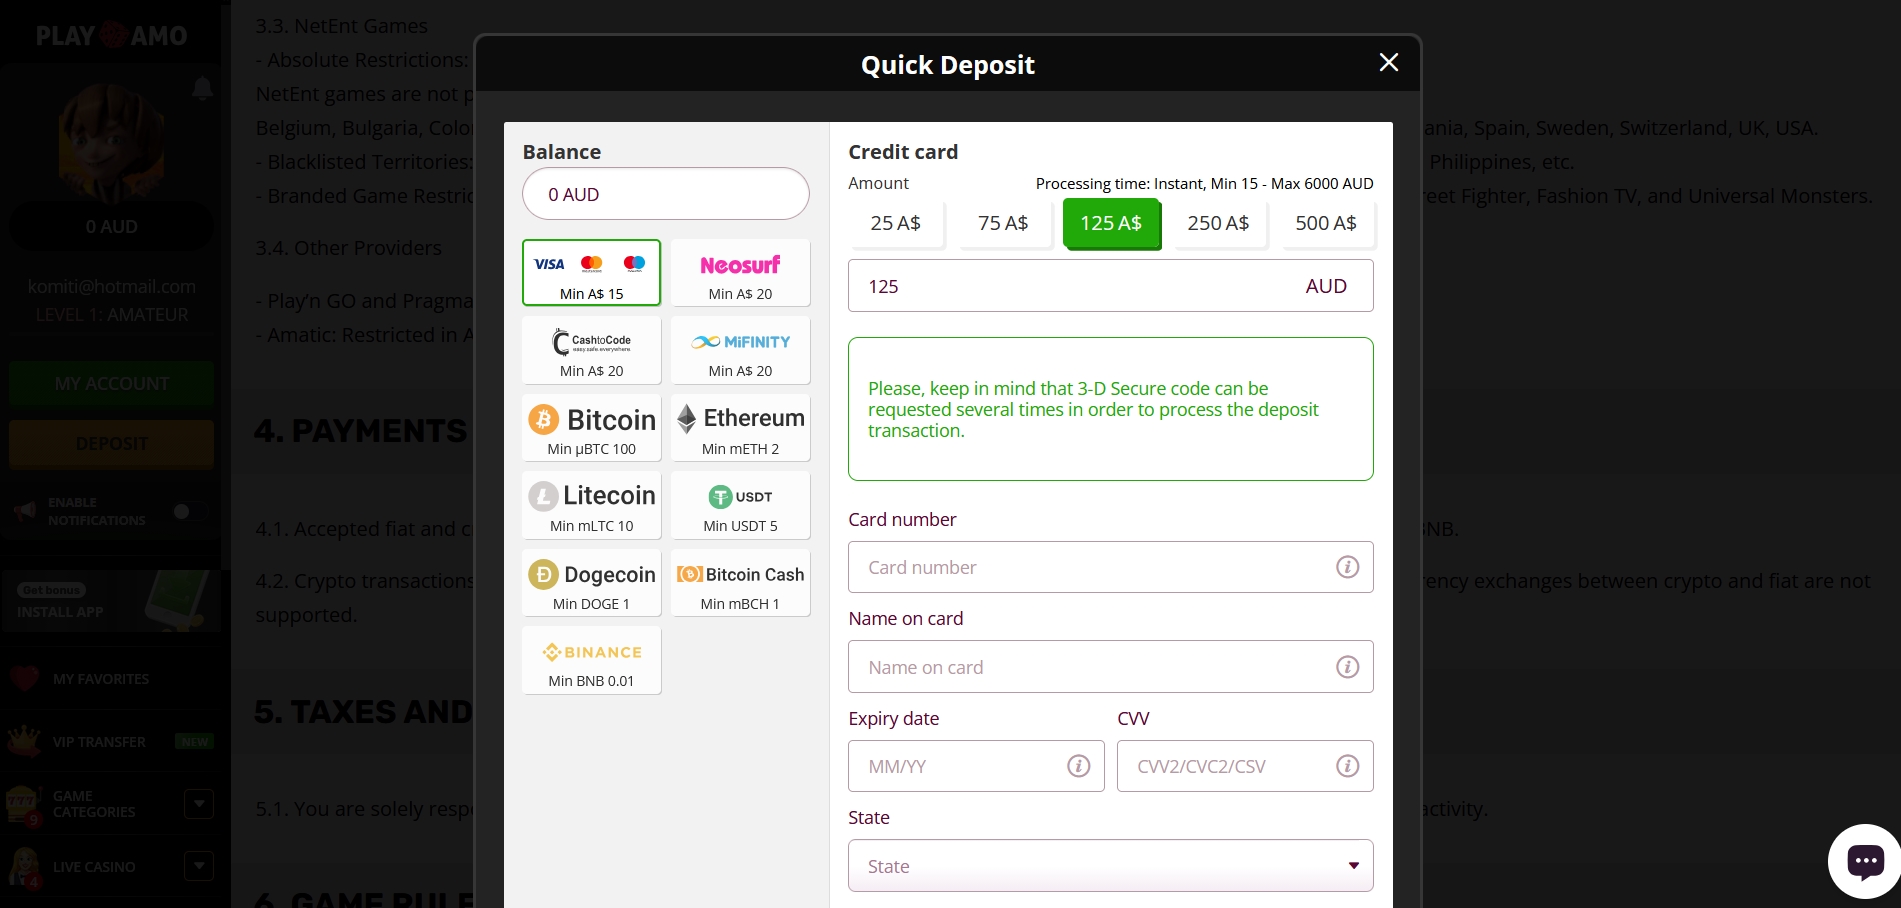Click the notification bell icon
Screen dimensions: 1901x908
click(202, 88)
